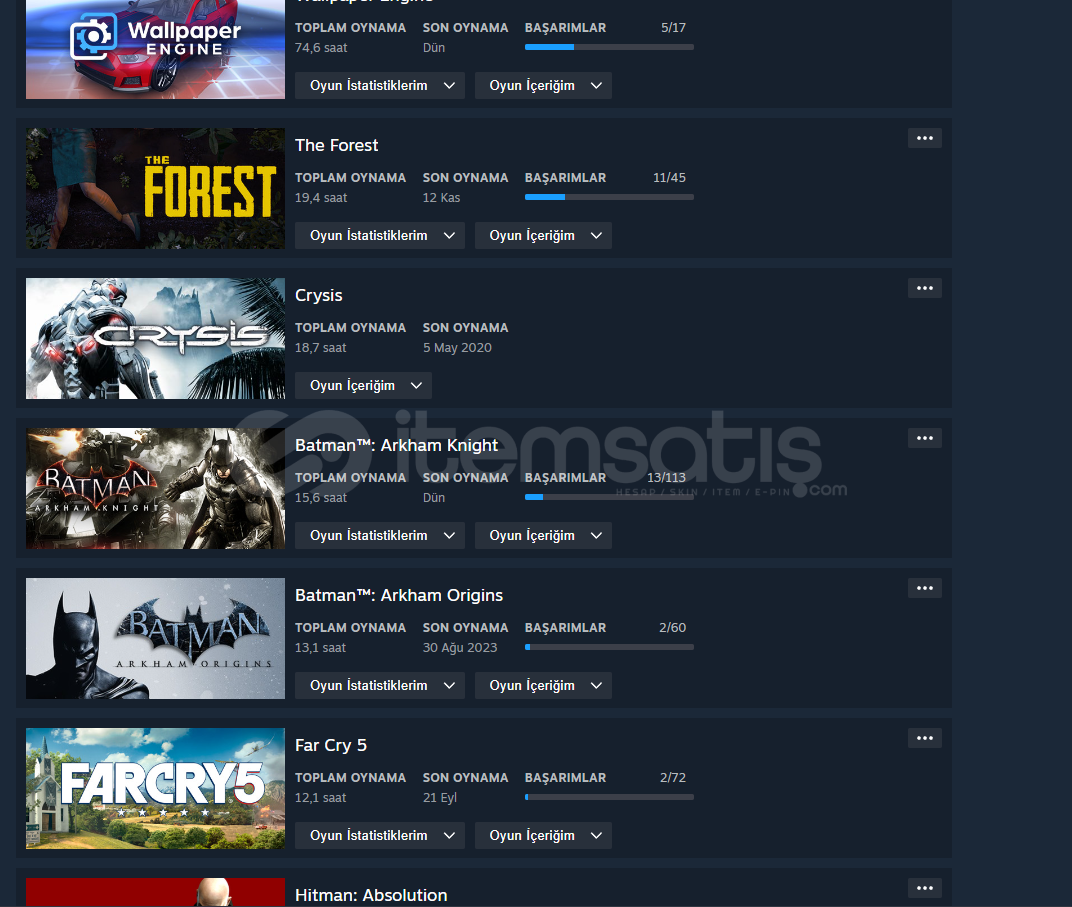This screenshot has height=907, width=1072.
Task: Open the three-dot menu for The Forest
Action: click(924, 138)
